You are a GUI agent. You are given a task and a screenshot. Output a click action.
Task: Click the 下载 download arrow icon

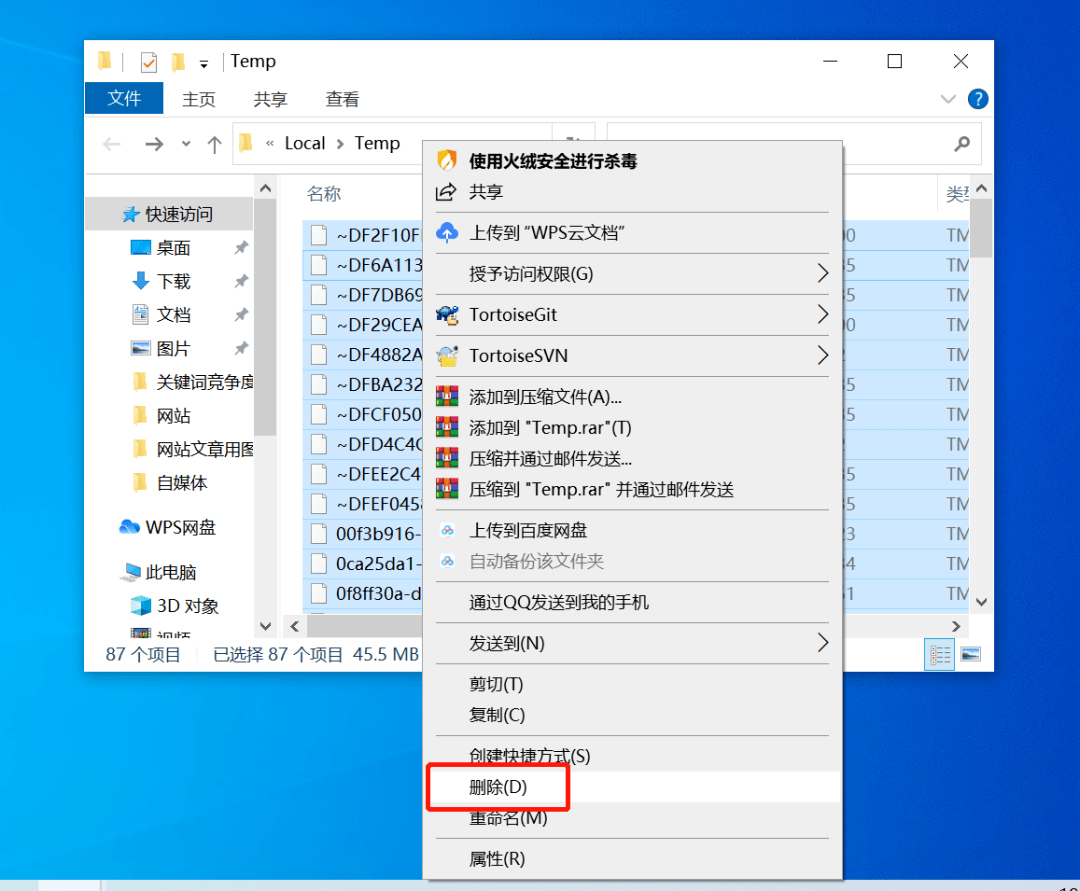pyautogui.click(x=141, y=281)
